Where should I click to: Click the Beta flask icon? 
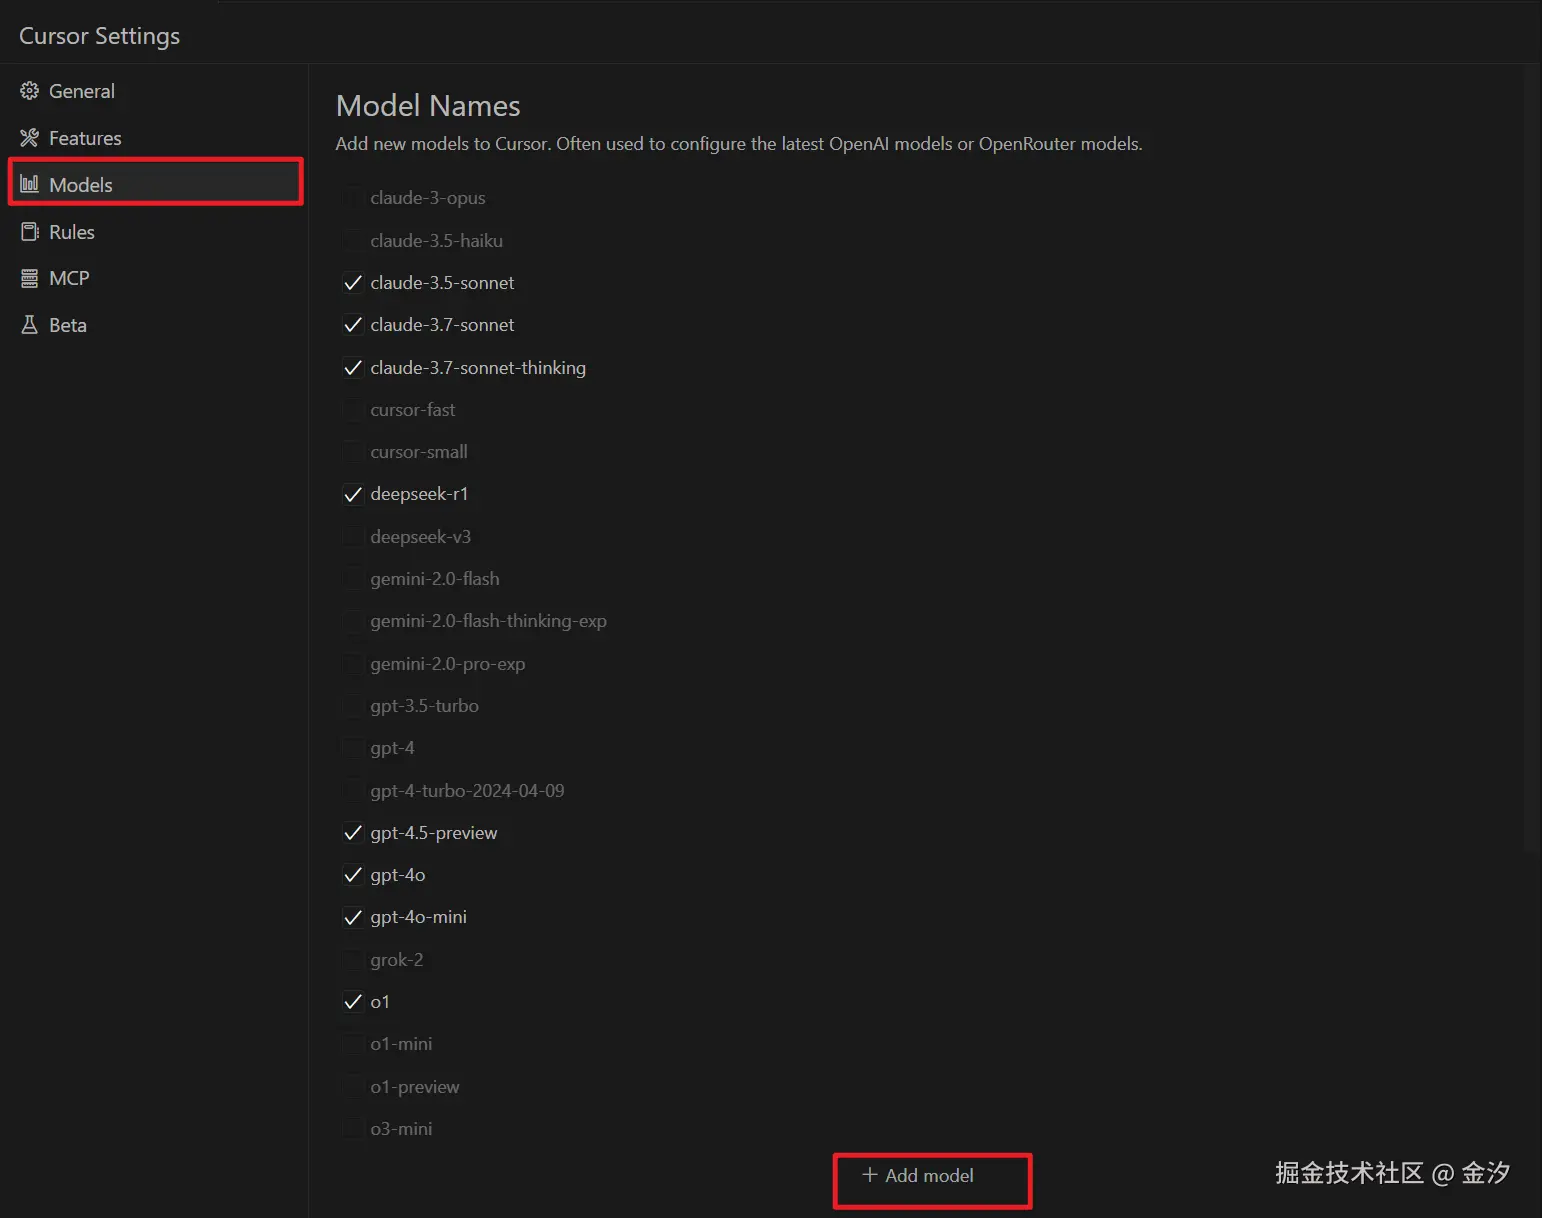(x=30, y=325)
